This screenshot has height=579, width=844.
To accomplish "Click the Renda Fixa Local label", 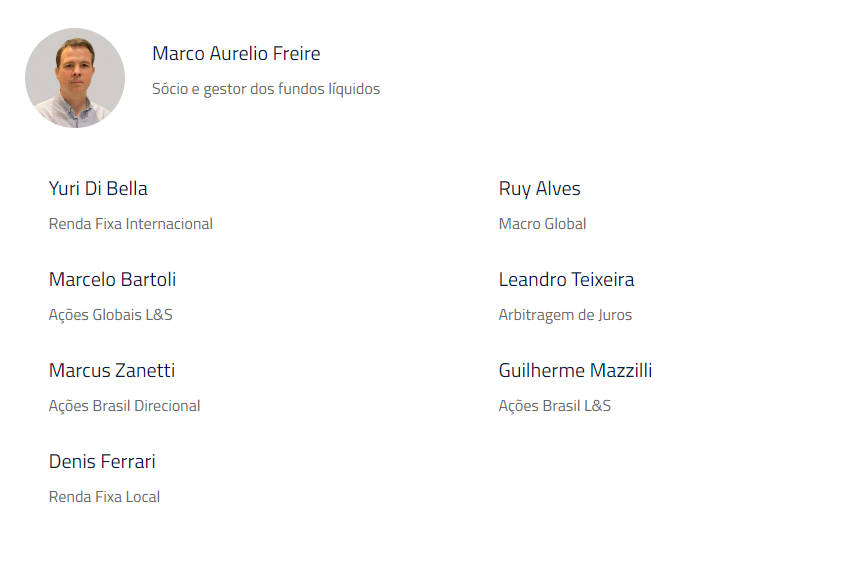I will [104, 496].
